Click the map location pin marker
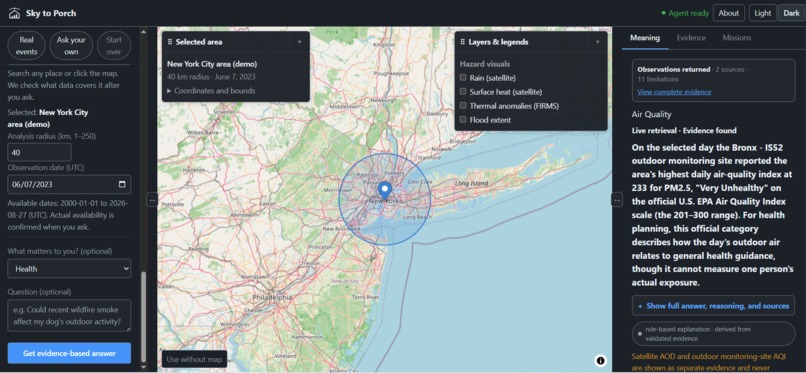Screen dimensions: 806x373 [384, 191]
